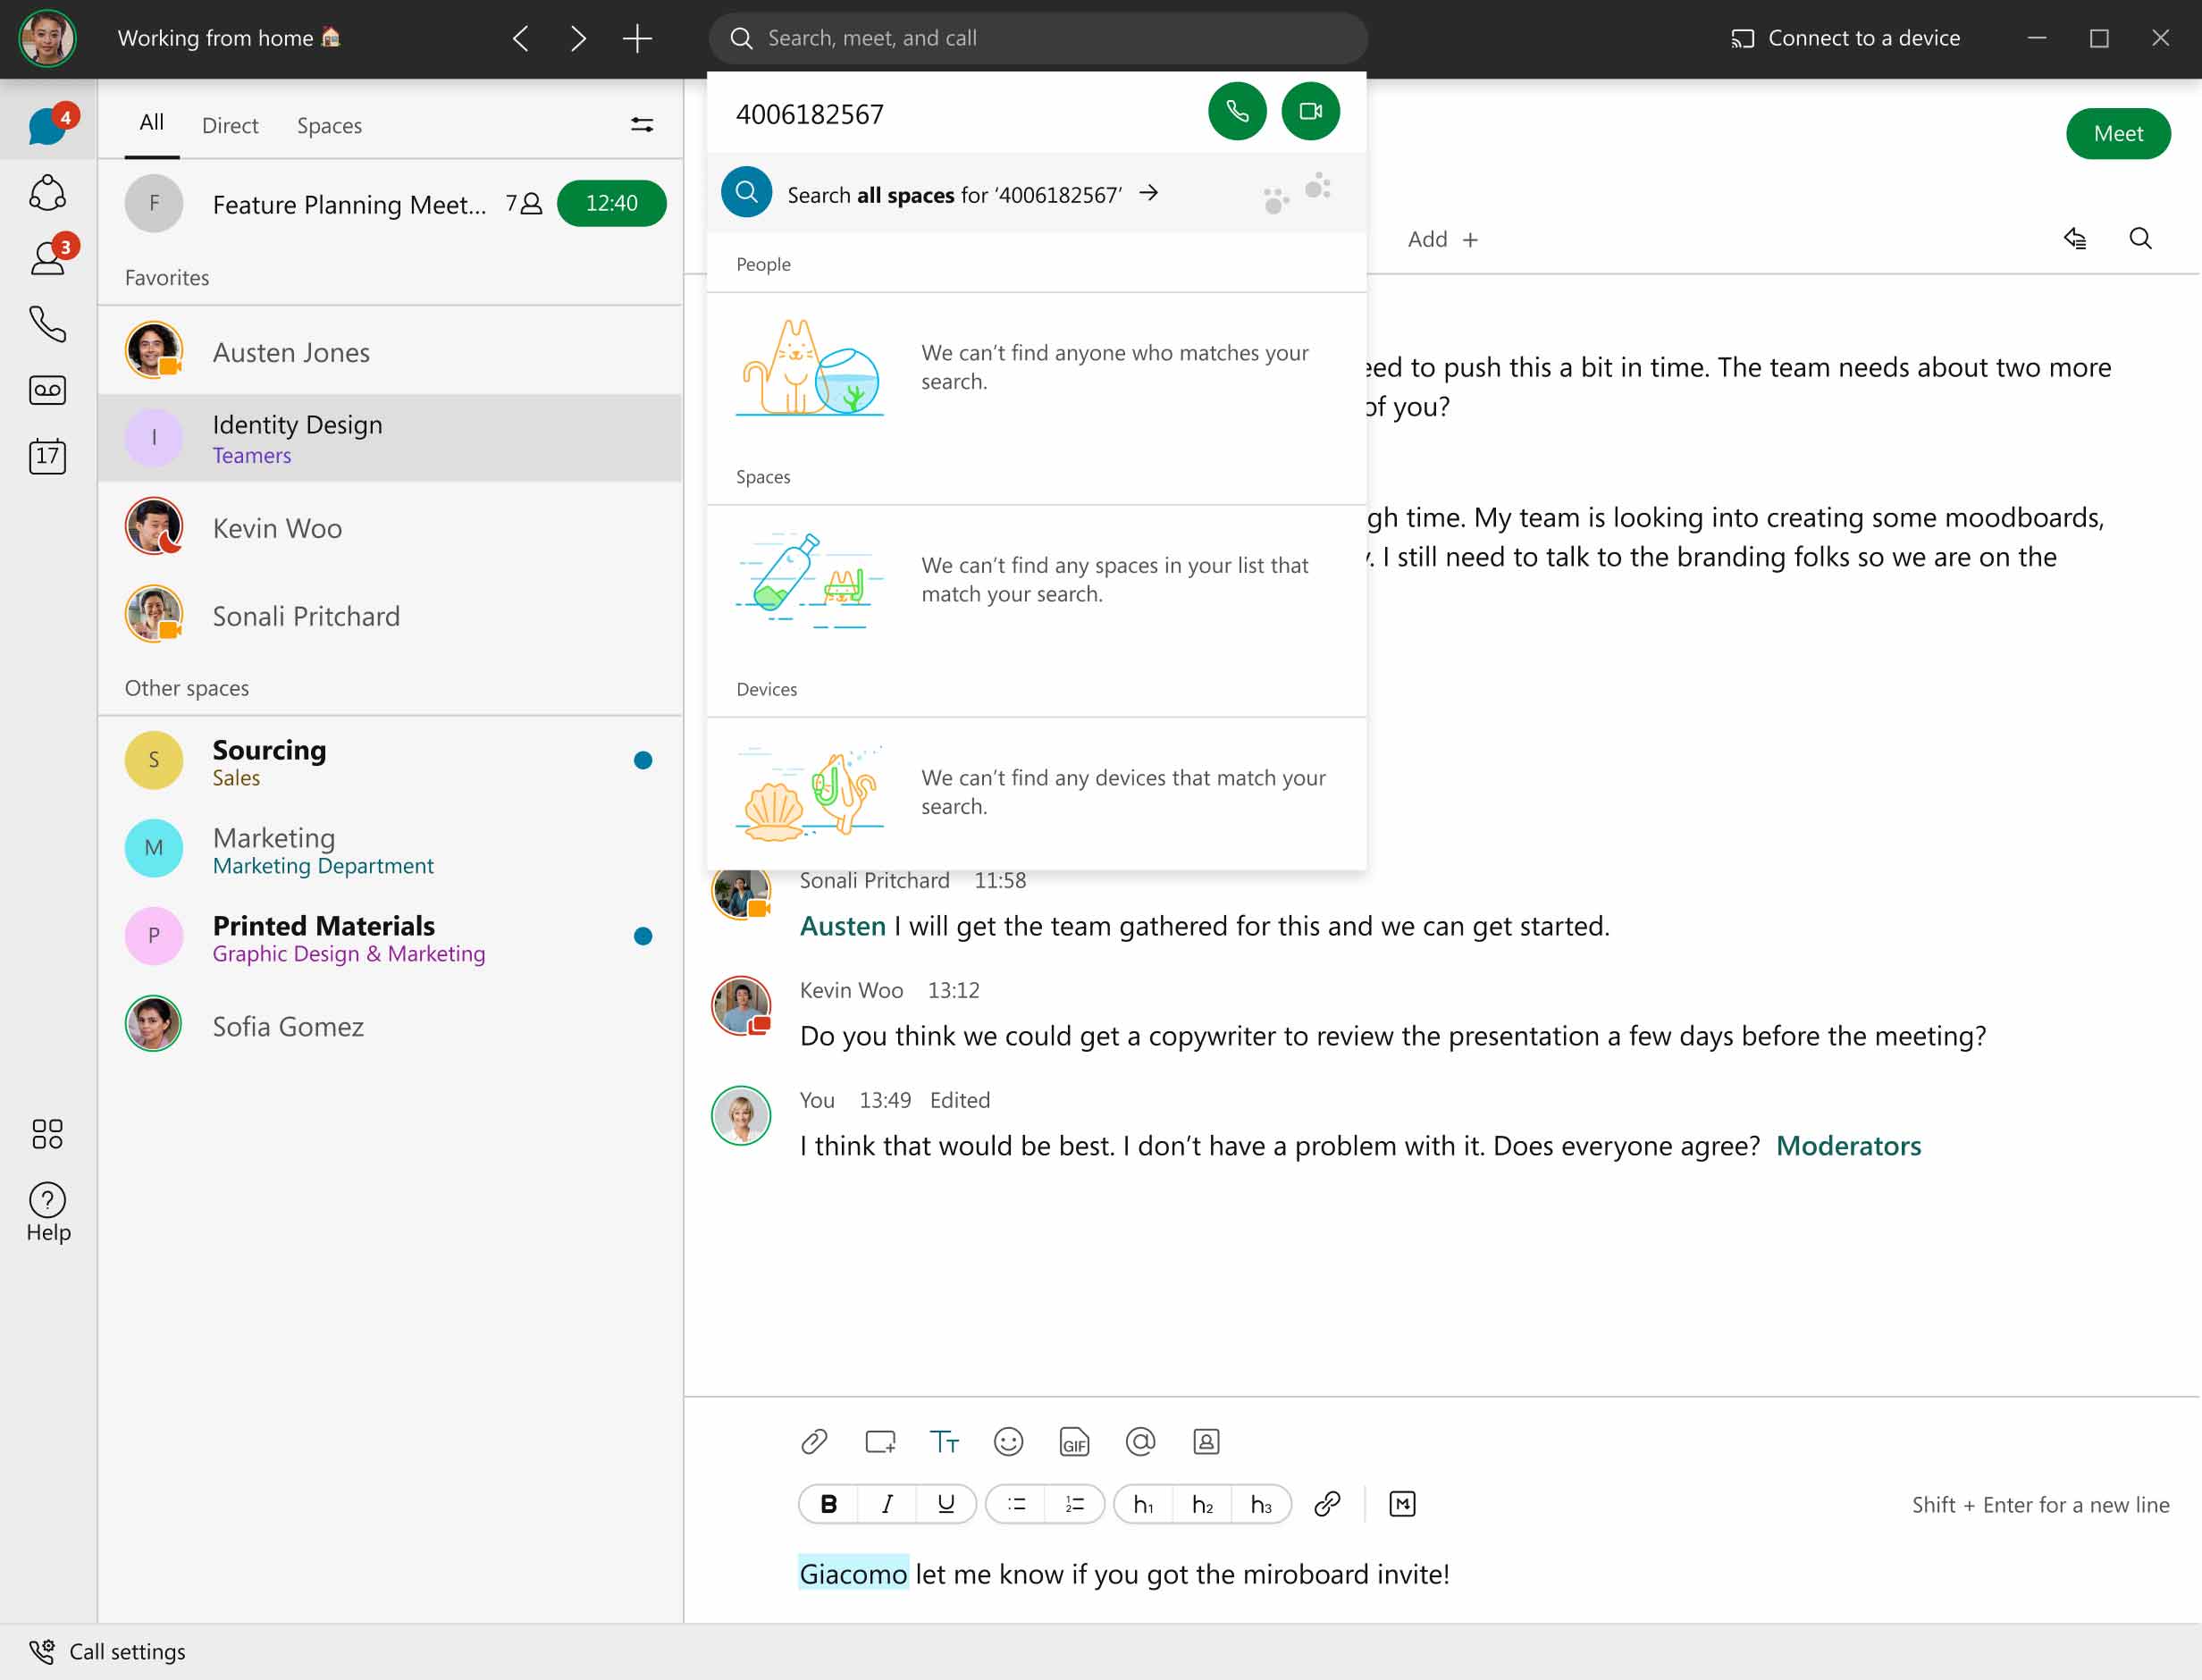Click the audio call button for 4006182567
The height and width of the screenshot is (1680, 2202).
point(1237,113)
